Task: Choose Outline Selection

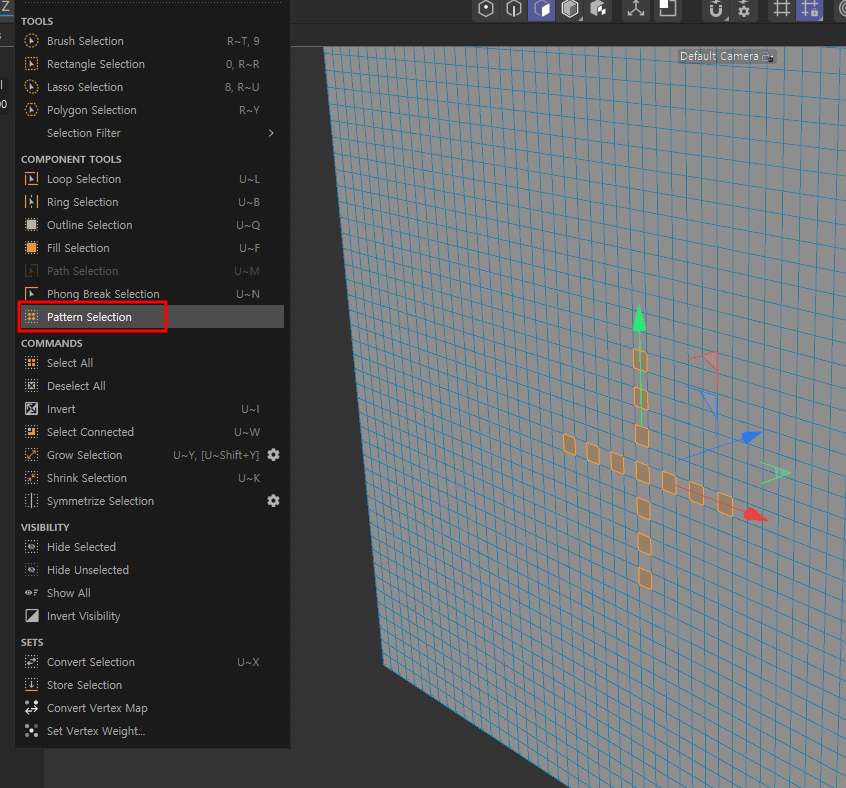Action: [x=153, y=225]
